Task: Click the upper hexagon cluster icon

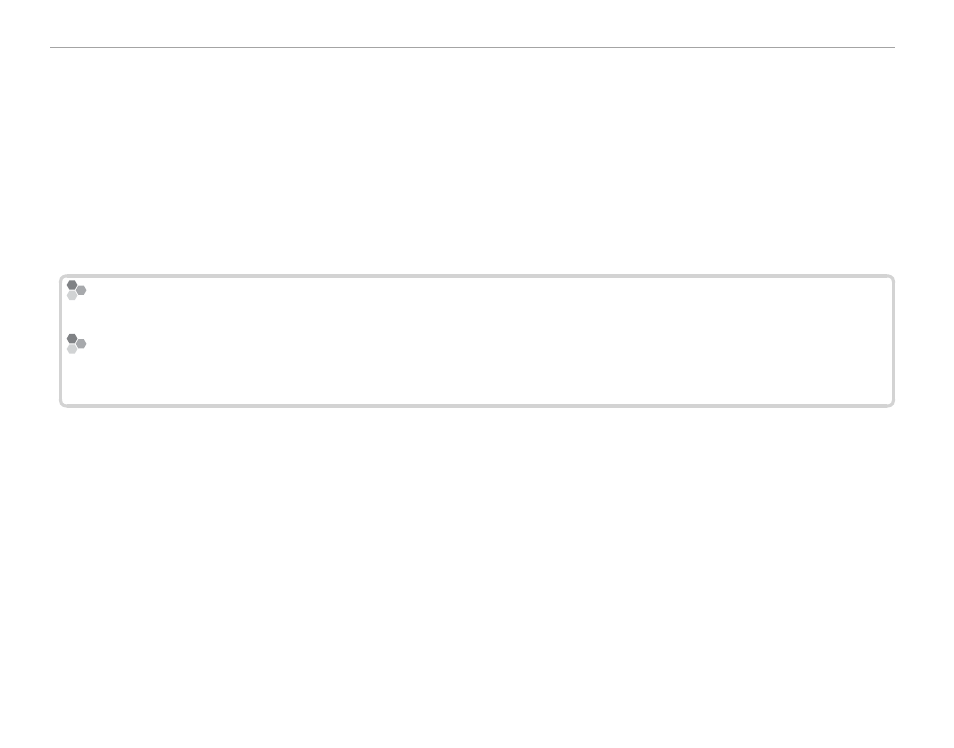Action: pyautogui.click(x=76, y=290)
